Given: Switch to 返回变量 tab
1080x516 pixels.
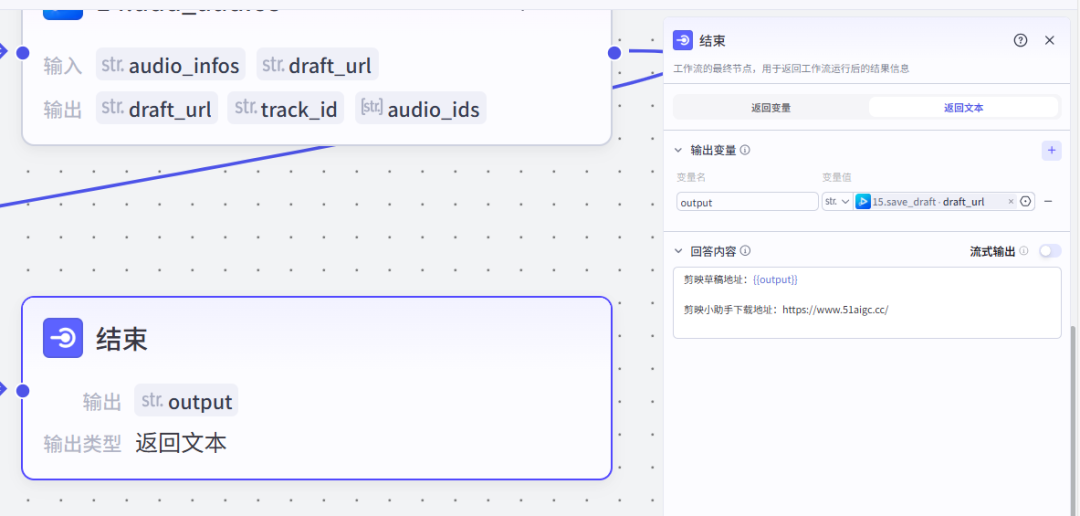Looking at the screenshot, I should pyautogui.click(x=771, y=107).
